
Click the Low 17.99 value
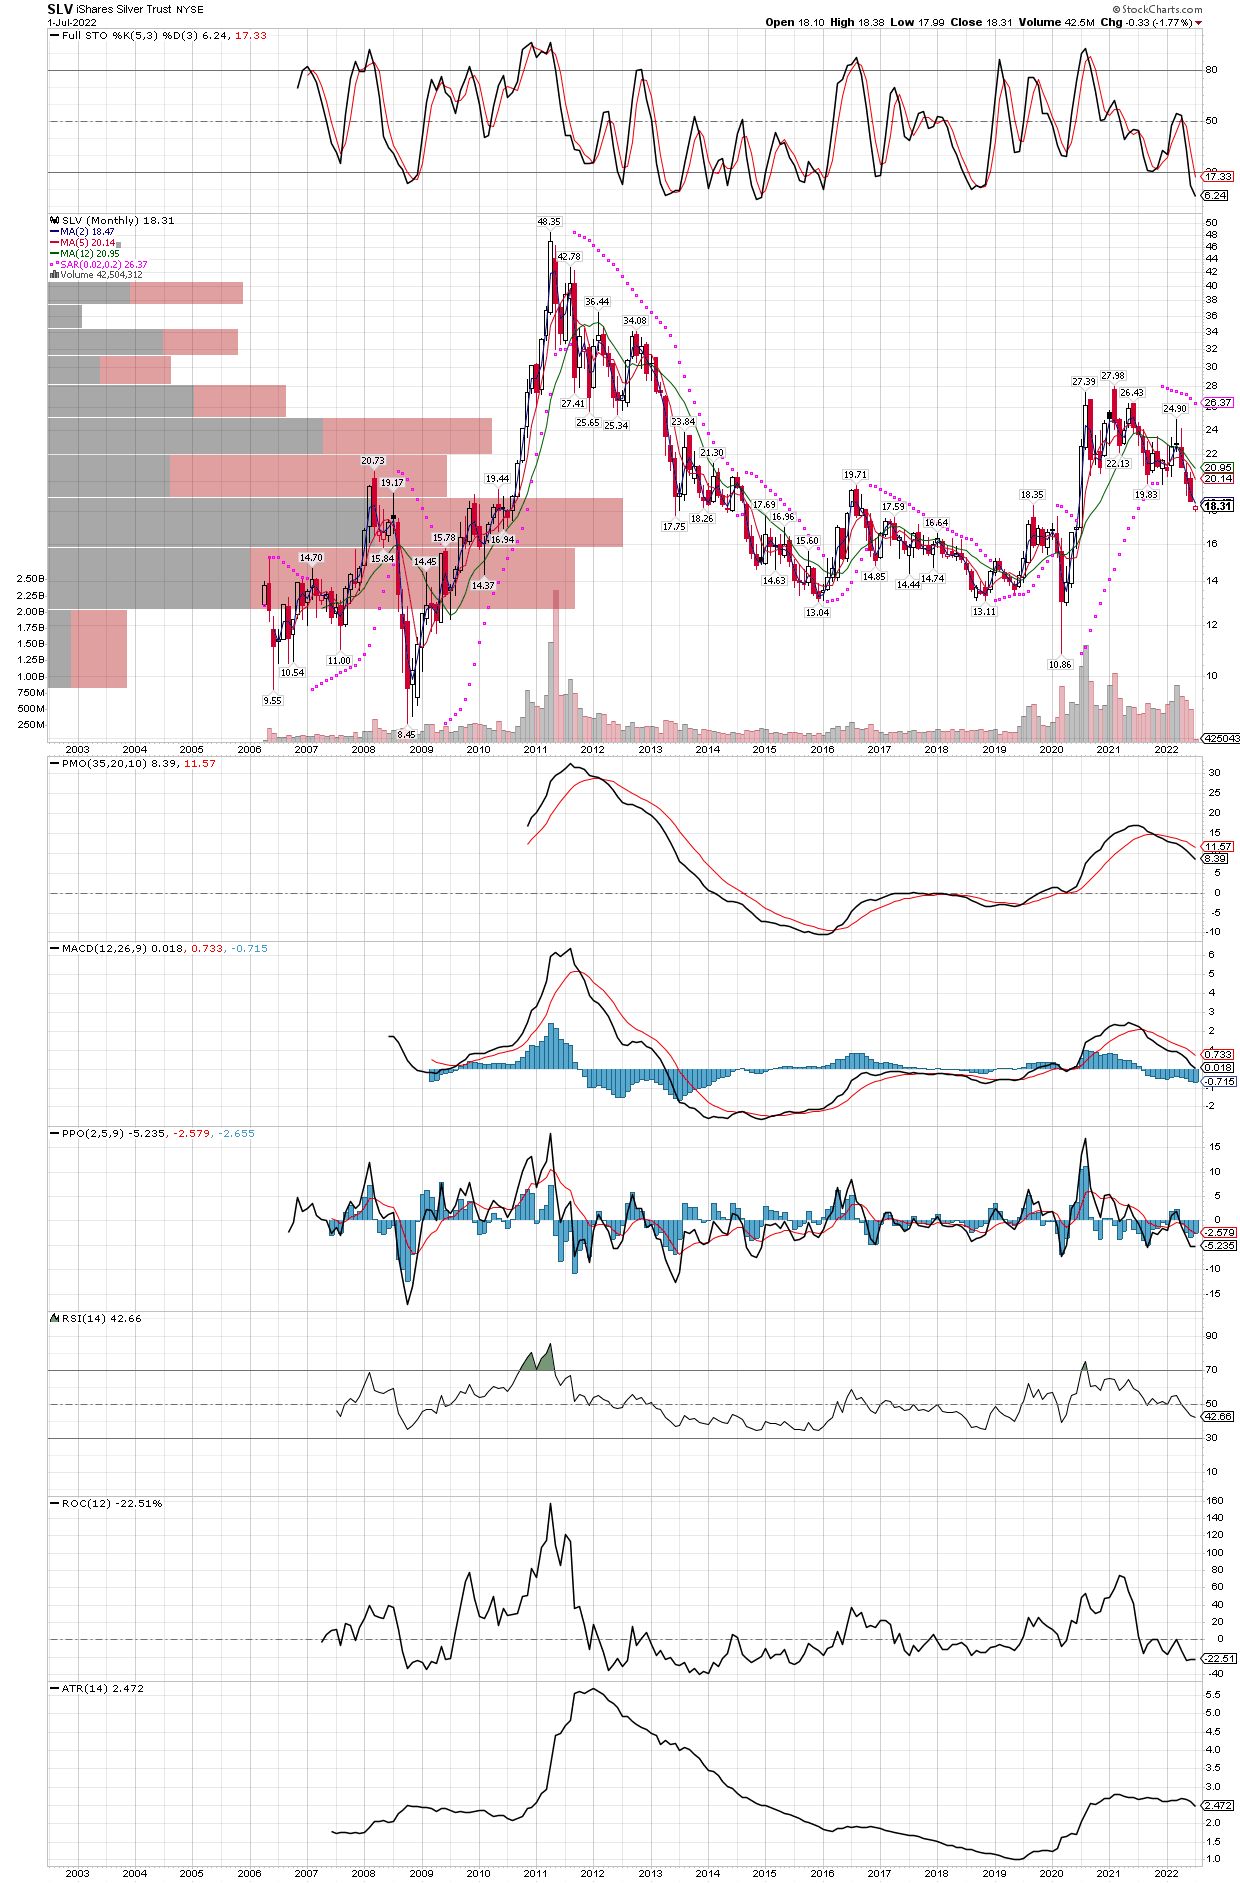(917, 22)
